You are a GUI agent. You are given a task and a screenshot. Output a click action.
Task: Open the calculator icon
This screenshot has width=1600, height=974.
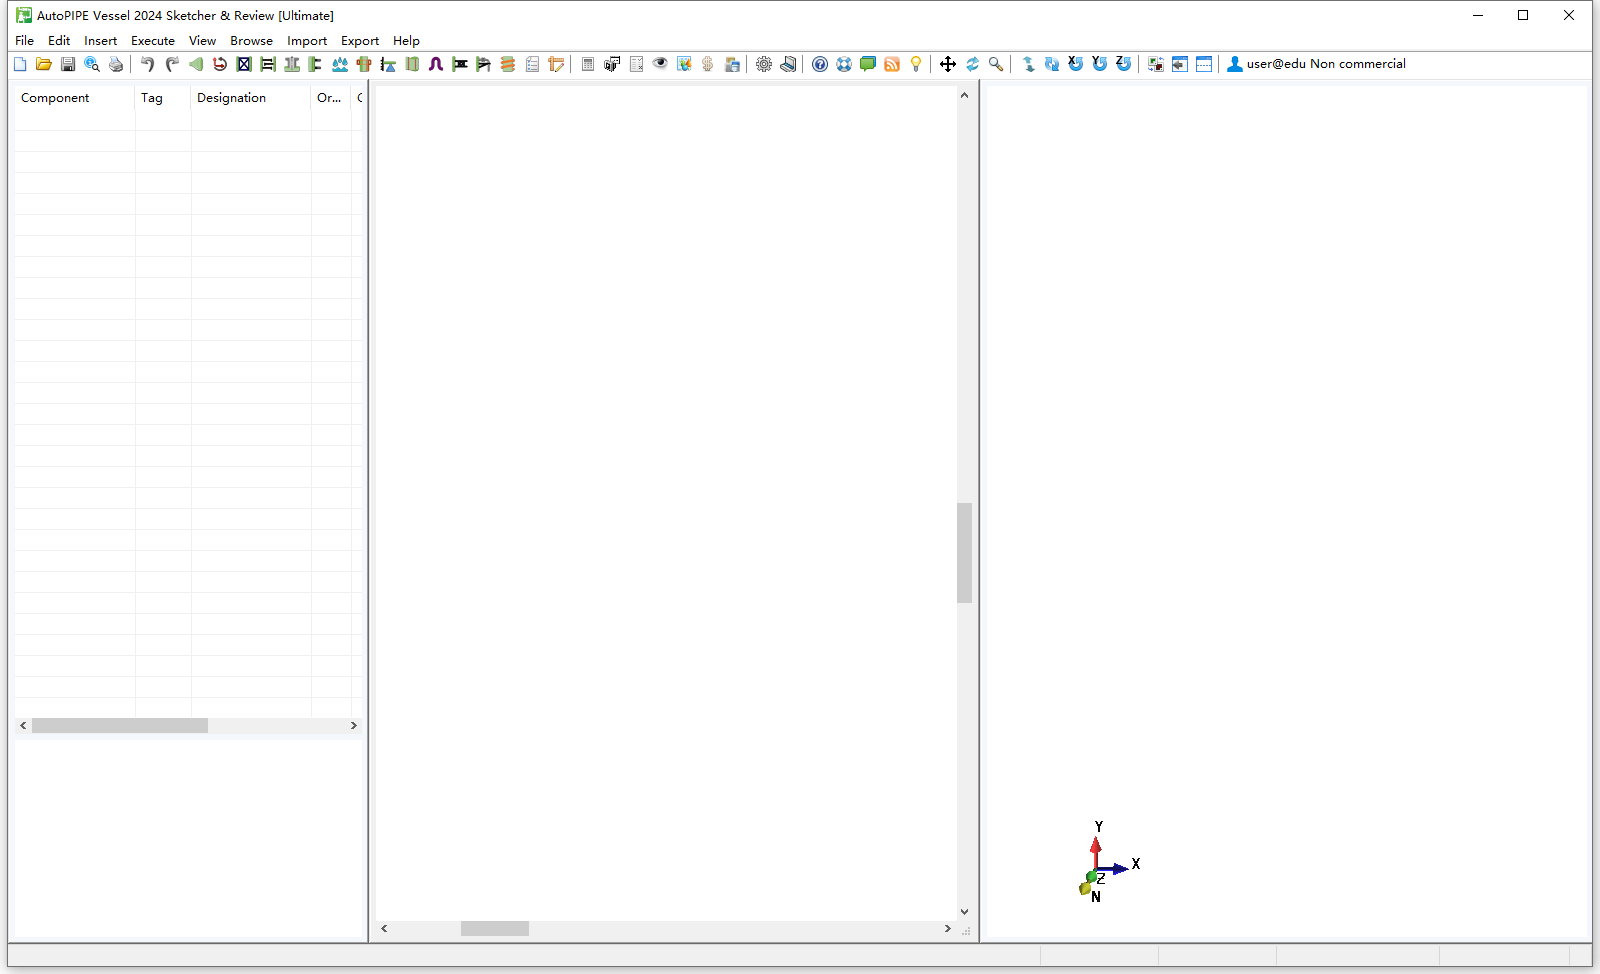[588, 64]
